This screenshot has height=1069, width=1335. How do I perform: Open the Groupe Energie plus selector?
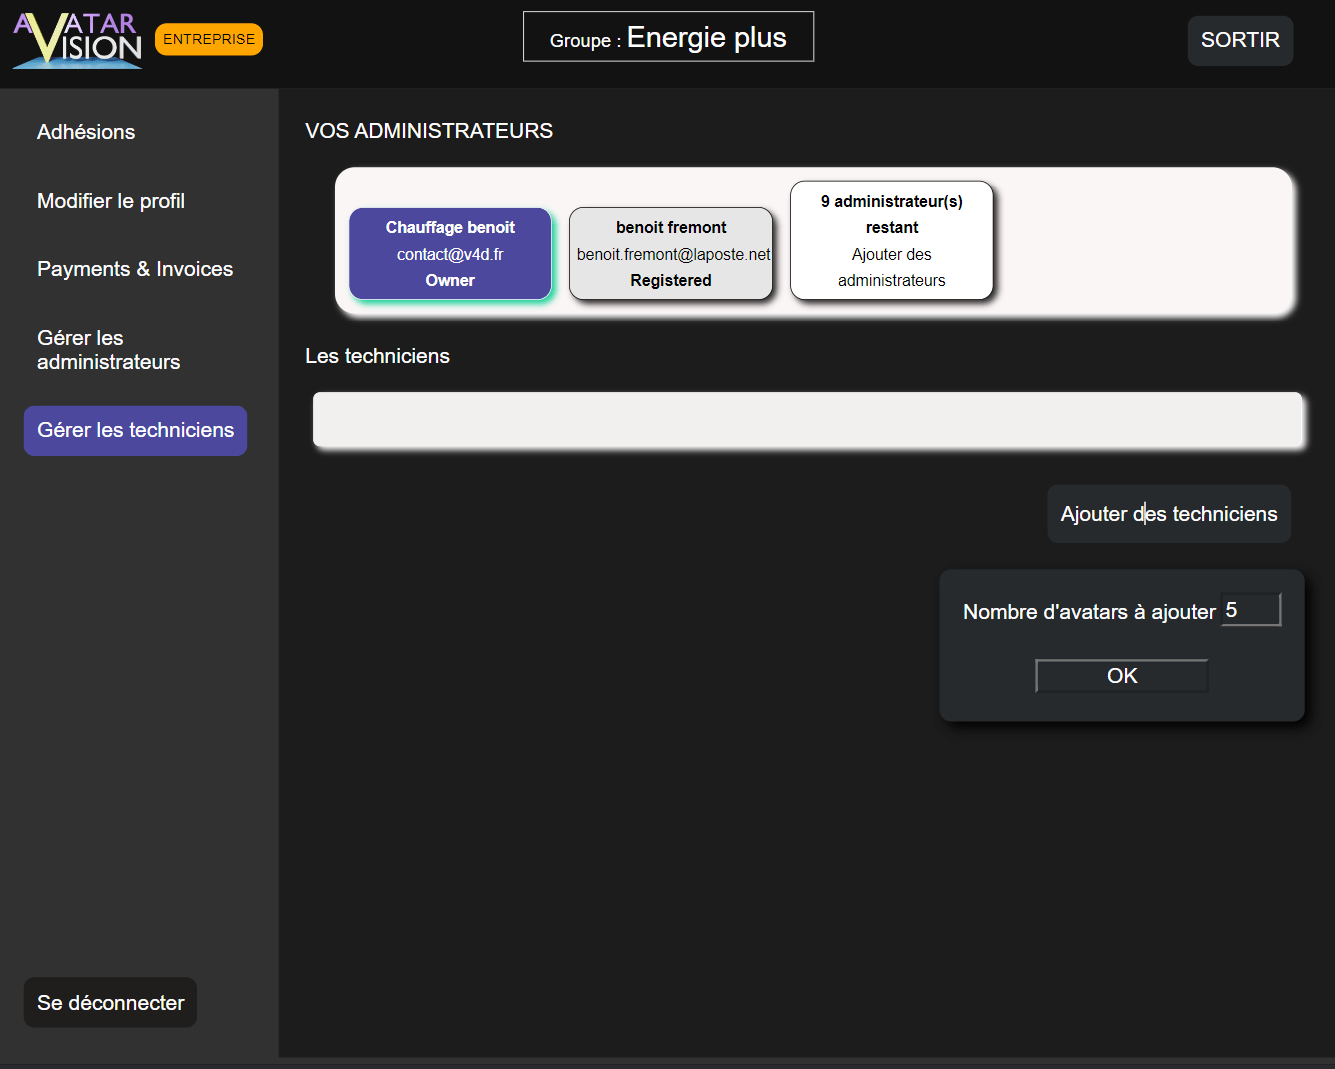pyautogui.click(x=668, y=37)
